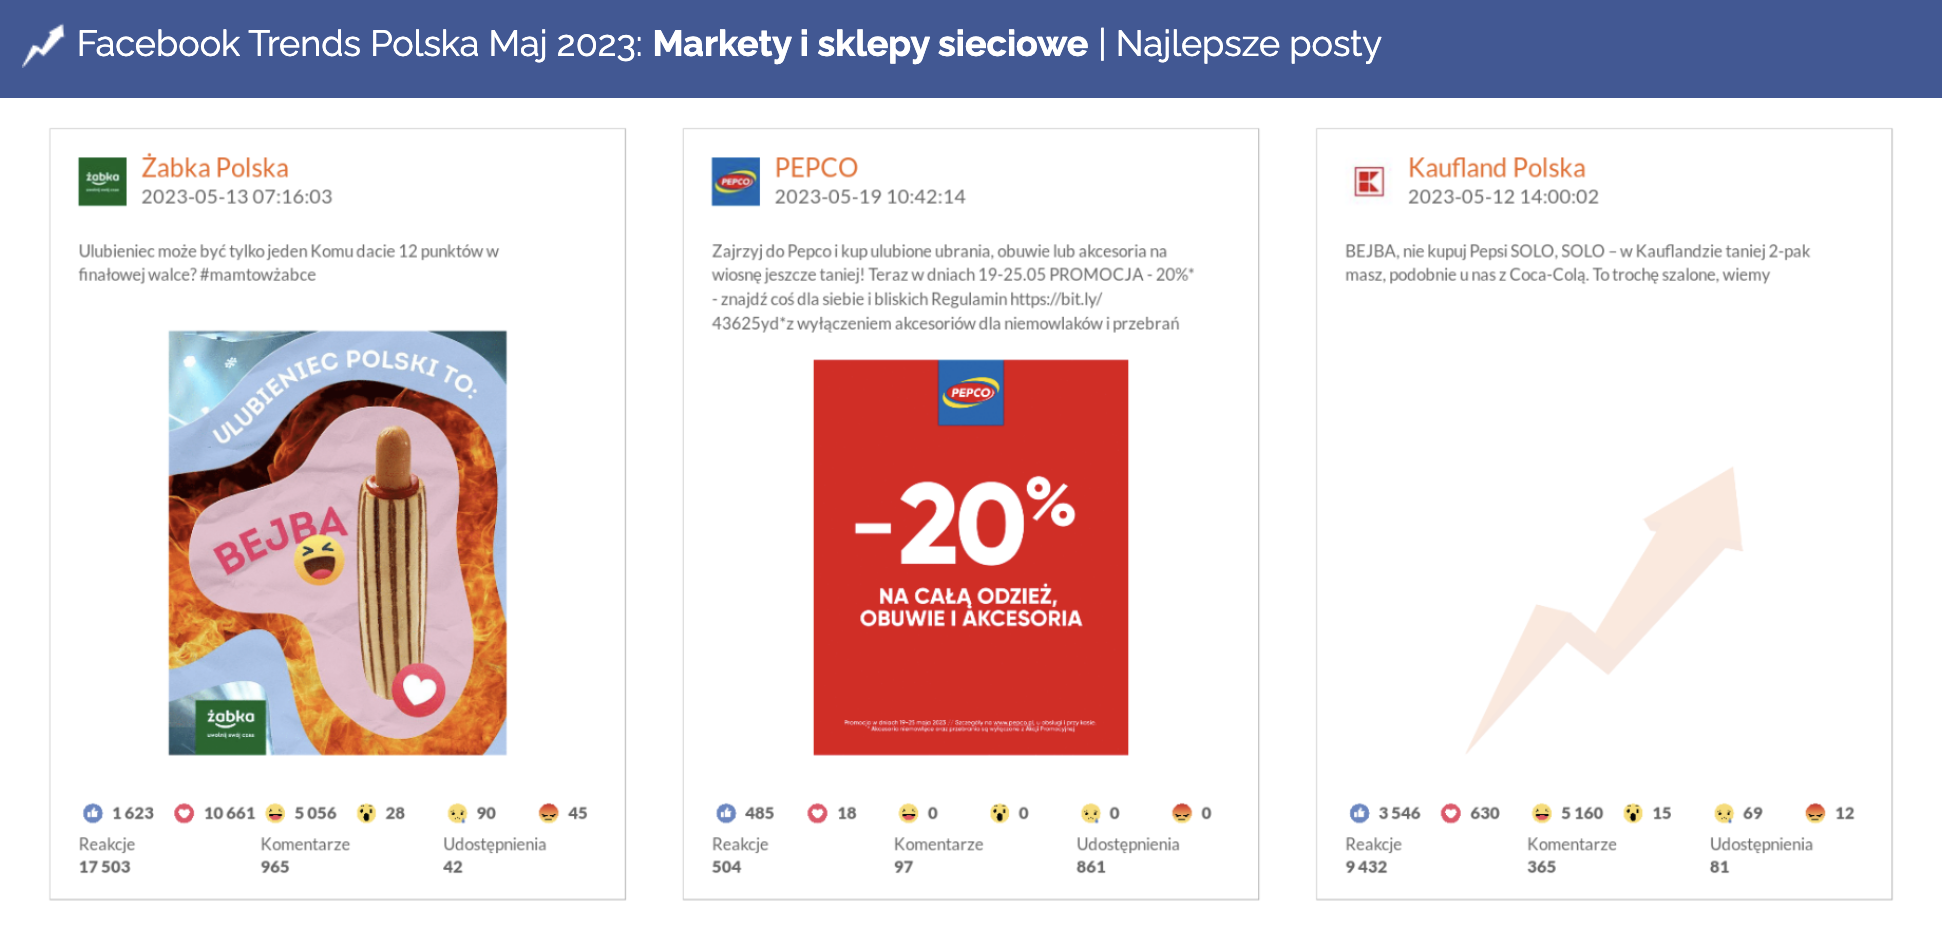Open the Żabka Polska page name link
Image resolution: width=1942 pixels, height=938 pixels.
point(215,167)
